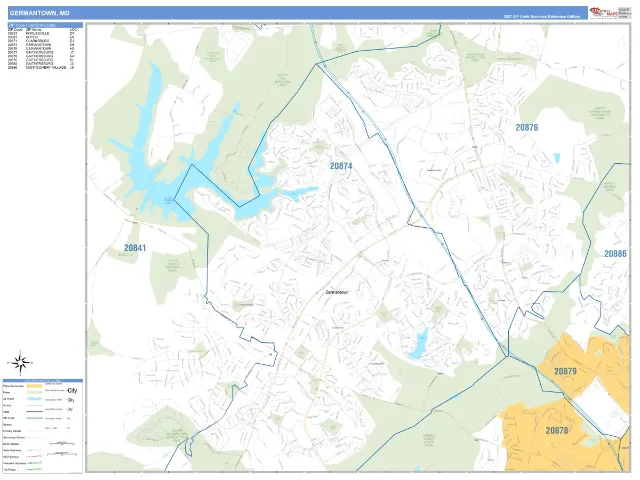Viewport: 640px width, 480px height.
Task: Click the 20878 ZIP code label
Action: click(557, 430)
